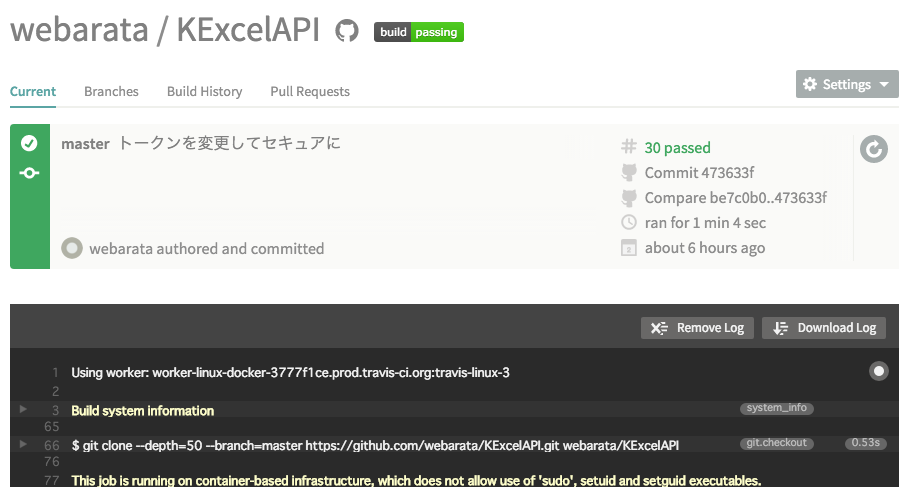Image resolution: width=908 pixels, height=487 pixels.
Task: Click the commit message トークンを変更してセキュアに
Action: tap(229, 143)
